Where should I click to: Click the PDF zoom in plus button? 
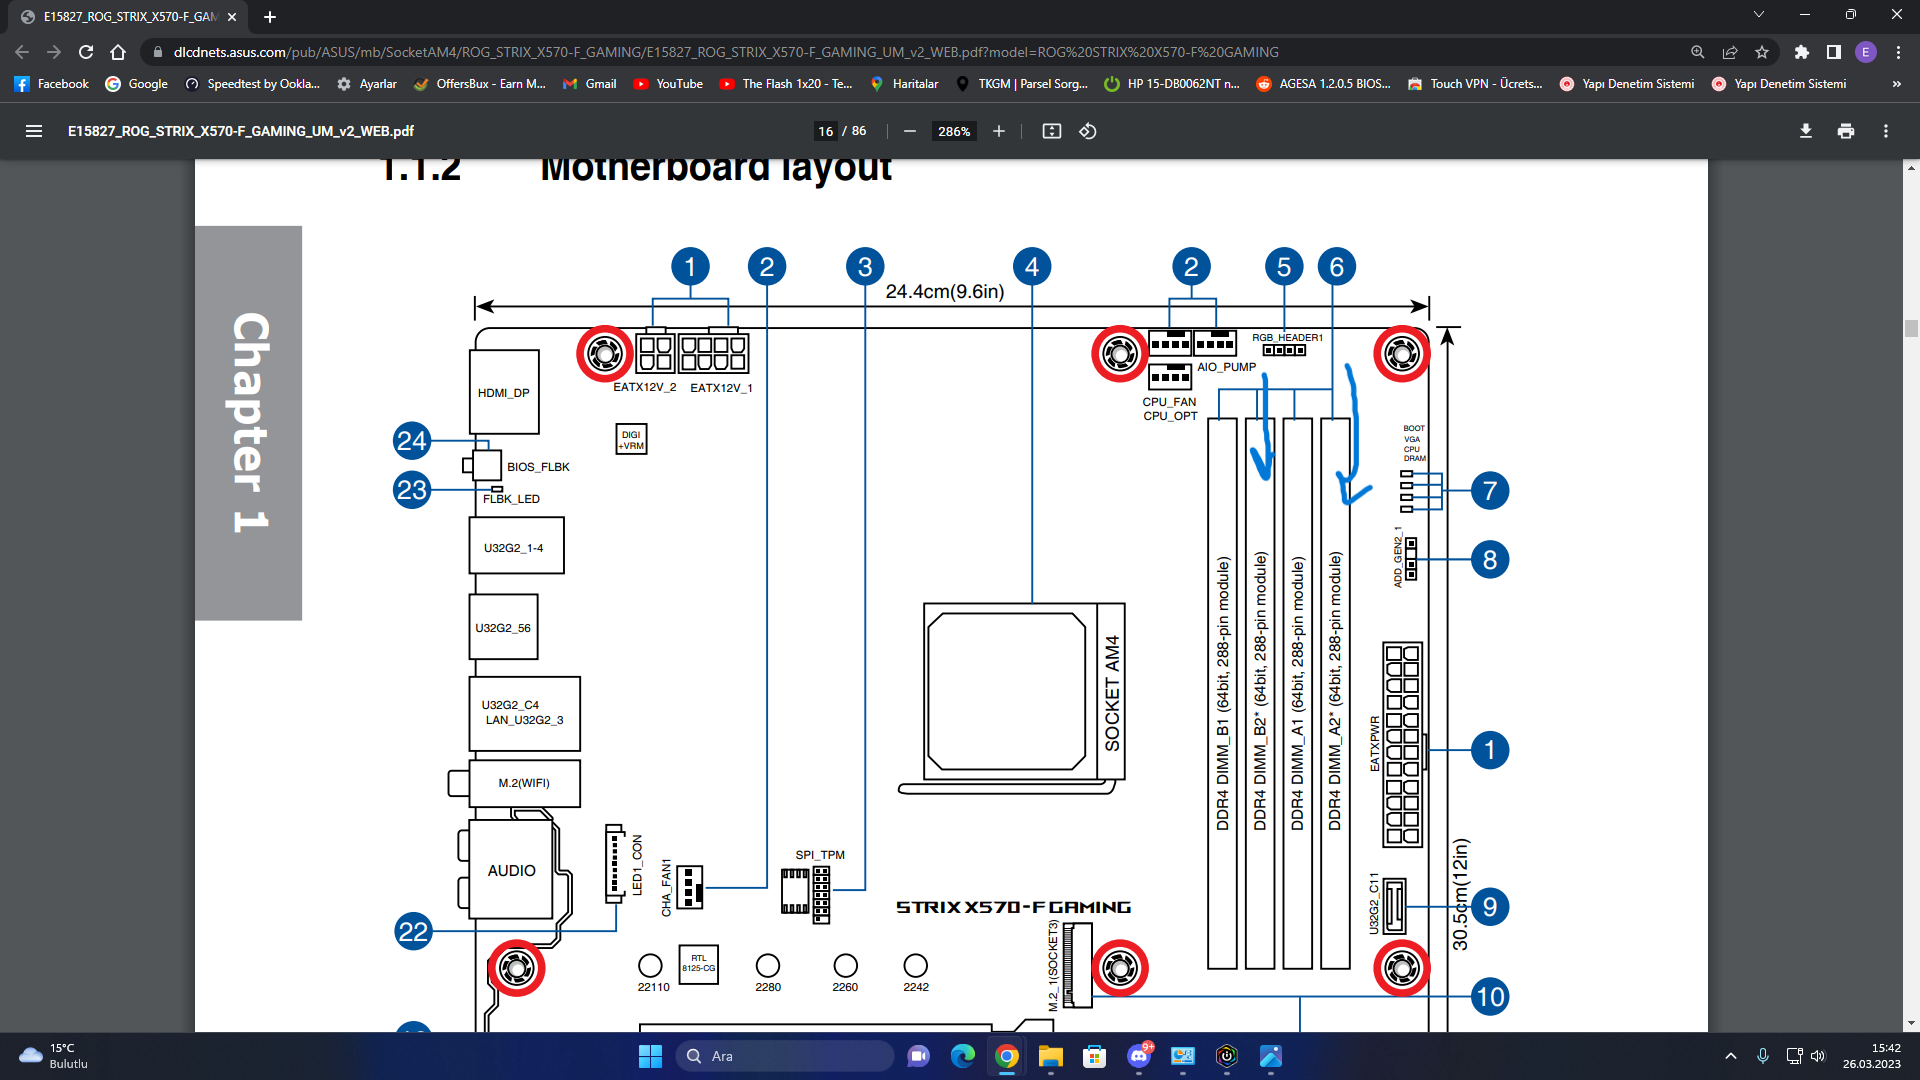pyautogui.click(x=998, y=131)
